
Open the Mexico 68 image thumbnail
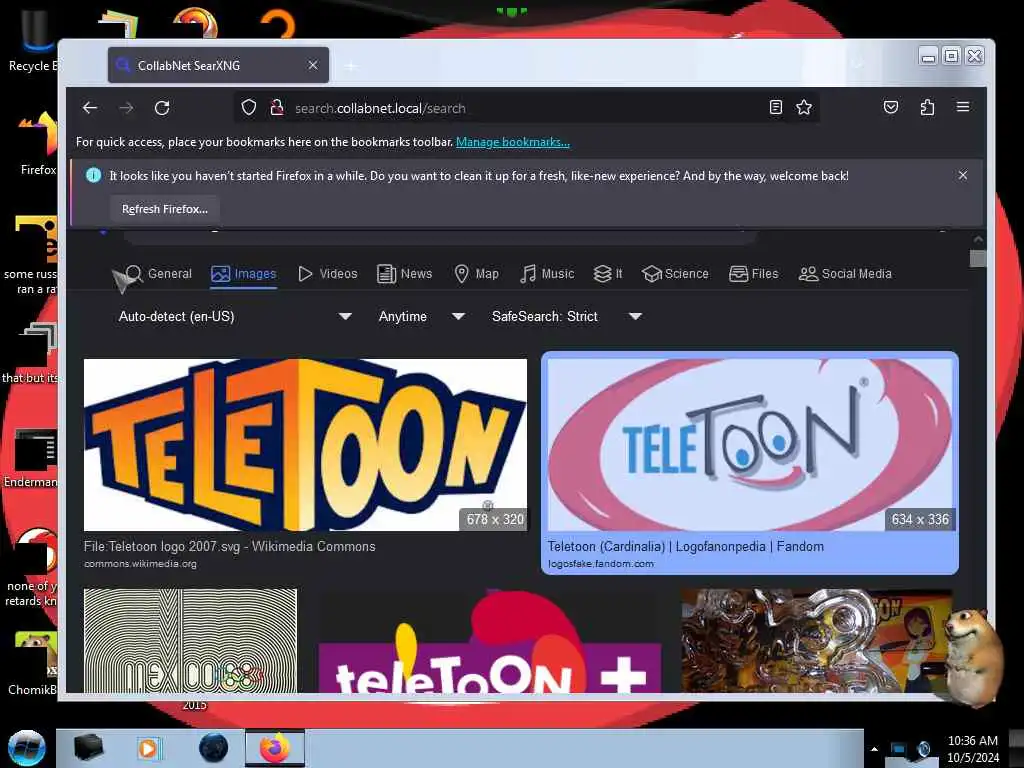190,641
